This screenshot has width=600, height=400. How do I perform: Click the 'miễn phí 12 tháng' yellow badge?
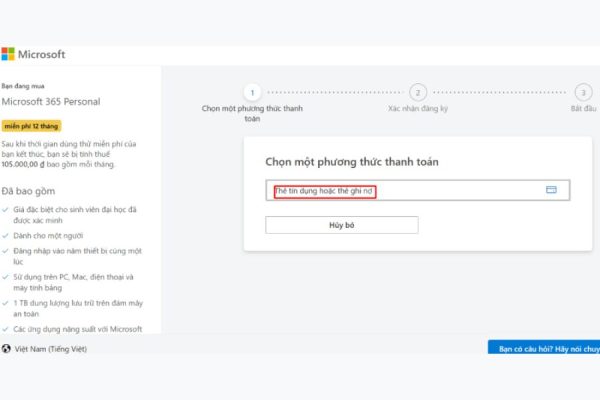point(29,127)
